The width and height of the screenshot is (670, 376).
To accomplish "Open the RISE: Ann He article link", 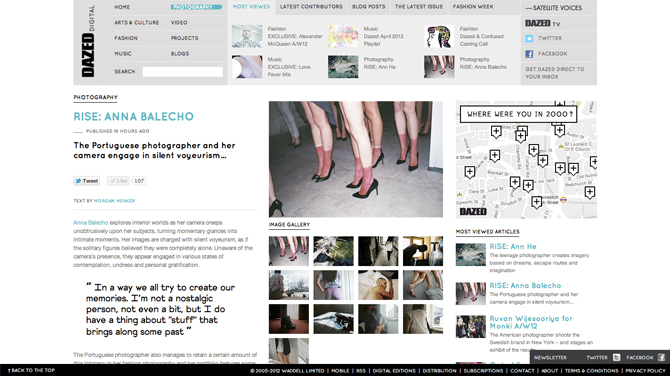I will coord(513,247).
